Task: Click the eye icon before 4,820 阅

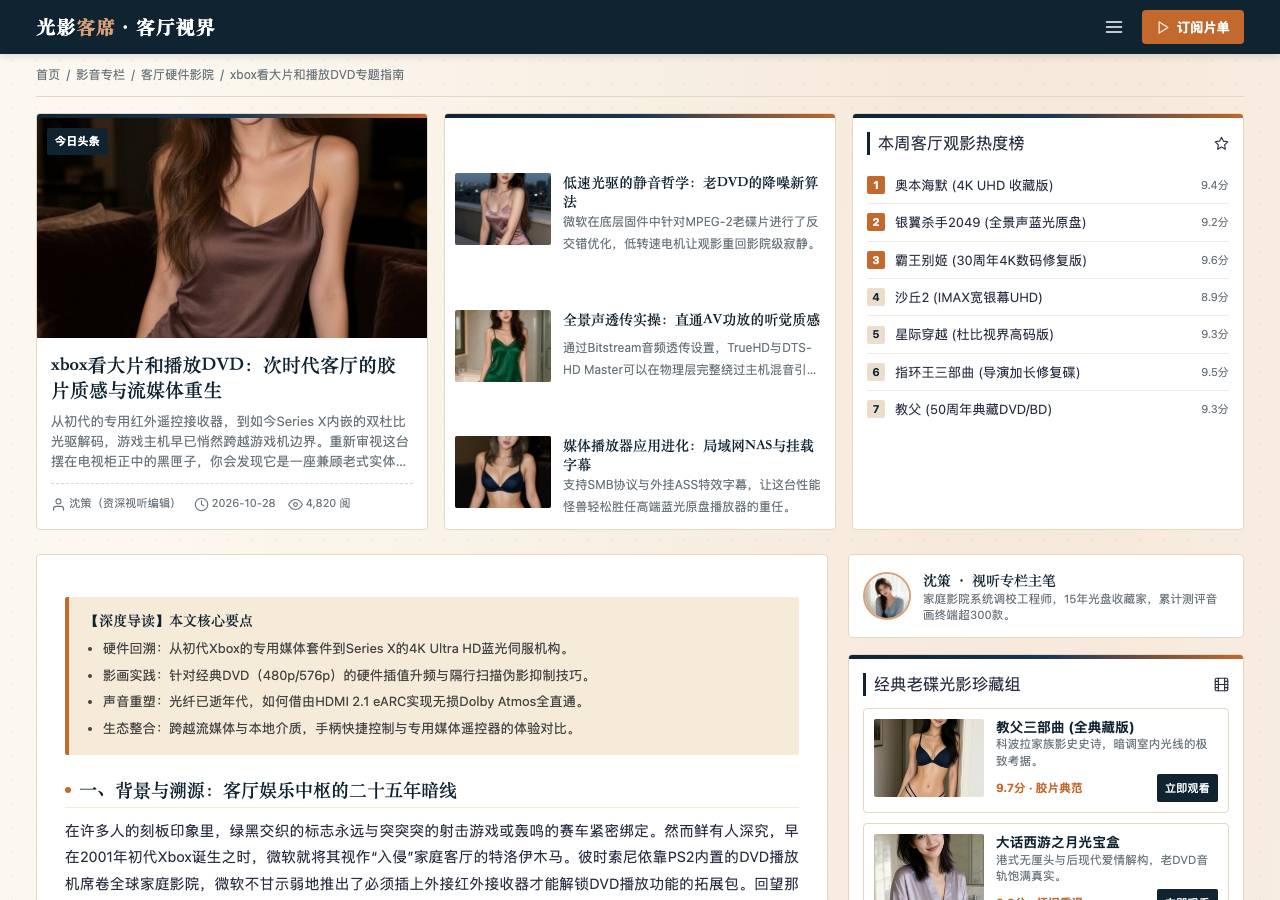Action: [x=295, y=504]
